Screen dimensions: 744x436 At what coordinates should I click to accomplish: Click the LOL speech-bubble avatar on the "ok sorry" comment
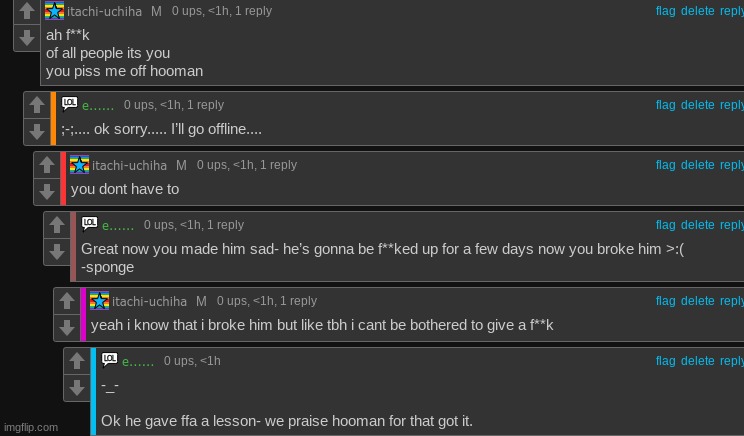(69, 104)
